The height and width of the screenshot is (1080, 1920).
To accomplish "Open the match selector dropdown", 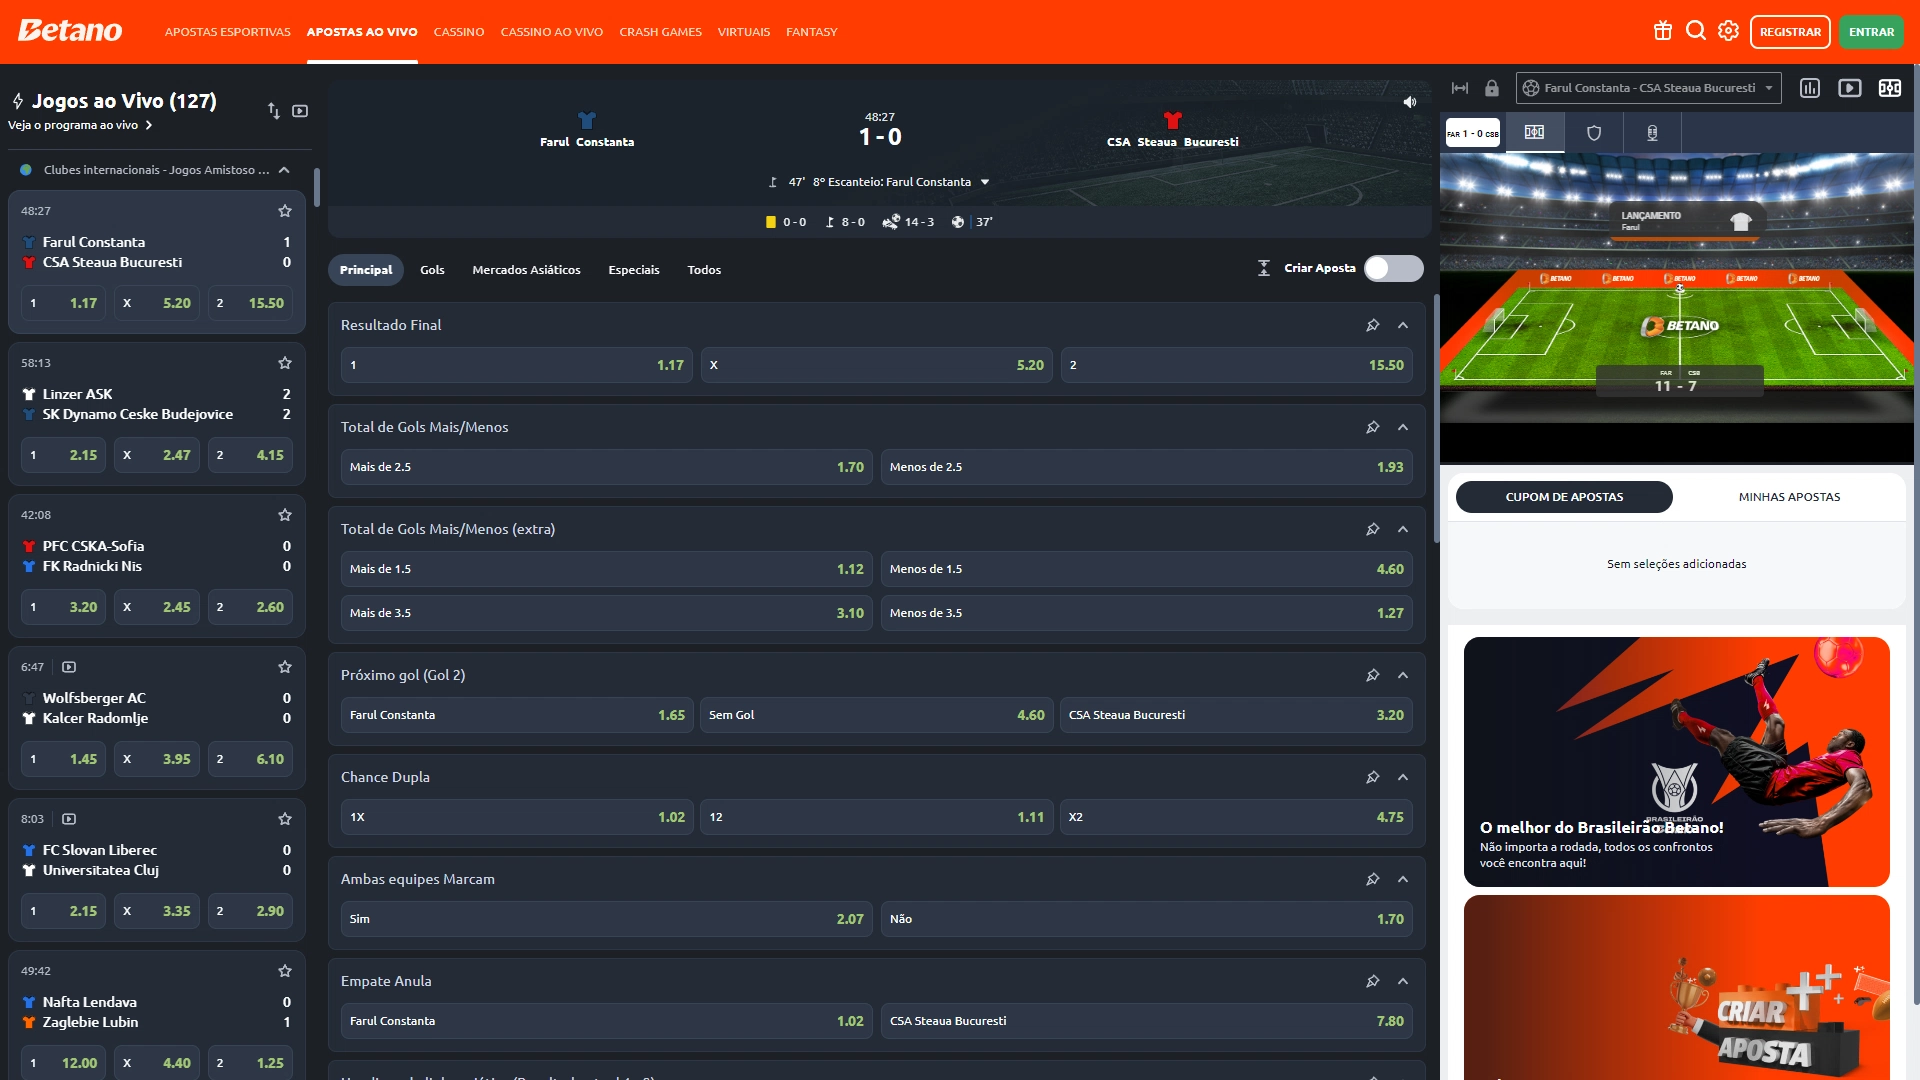I will point(1649,88).
